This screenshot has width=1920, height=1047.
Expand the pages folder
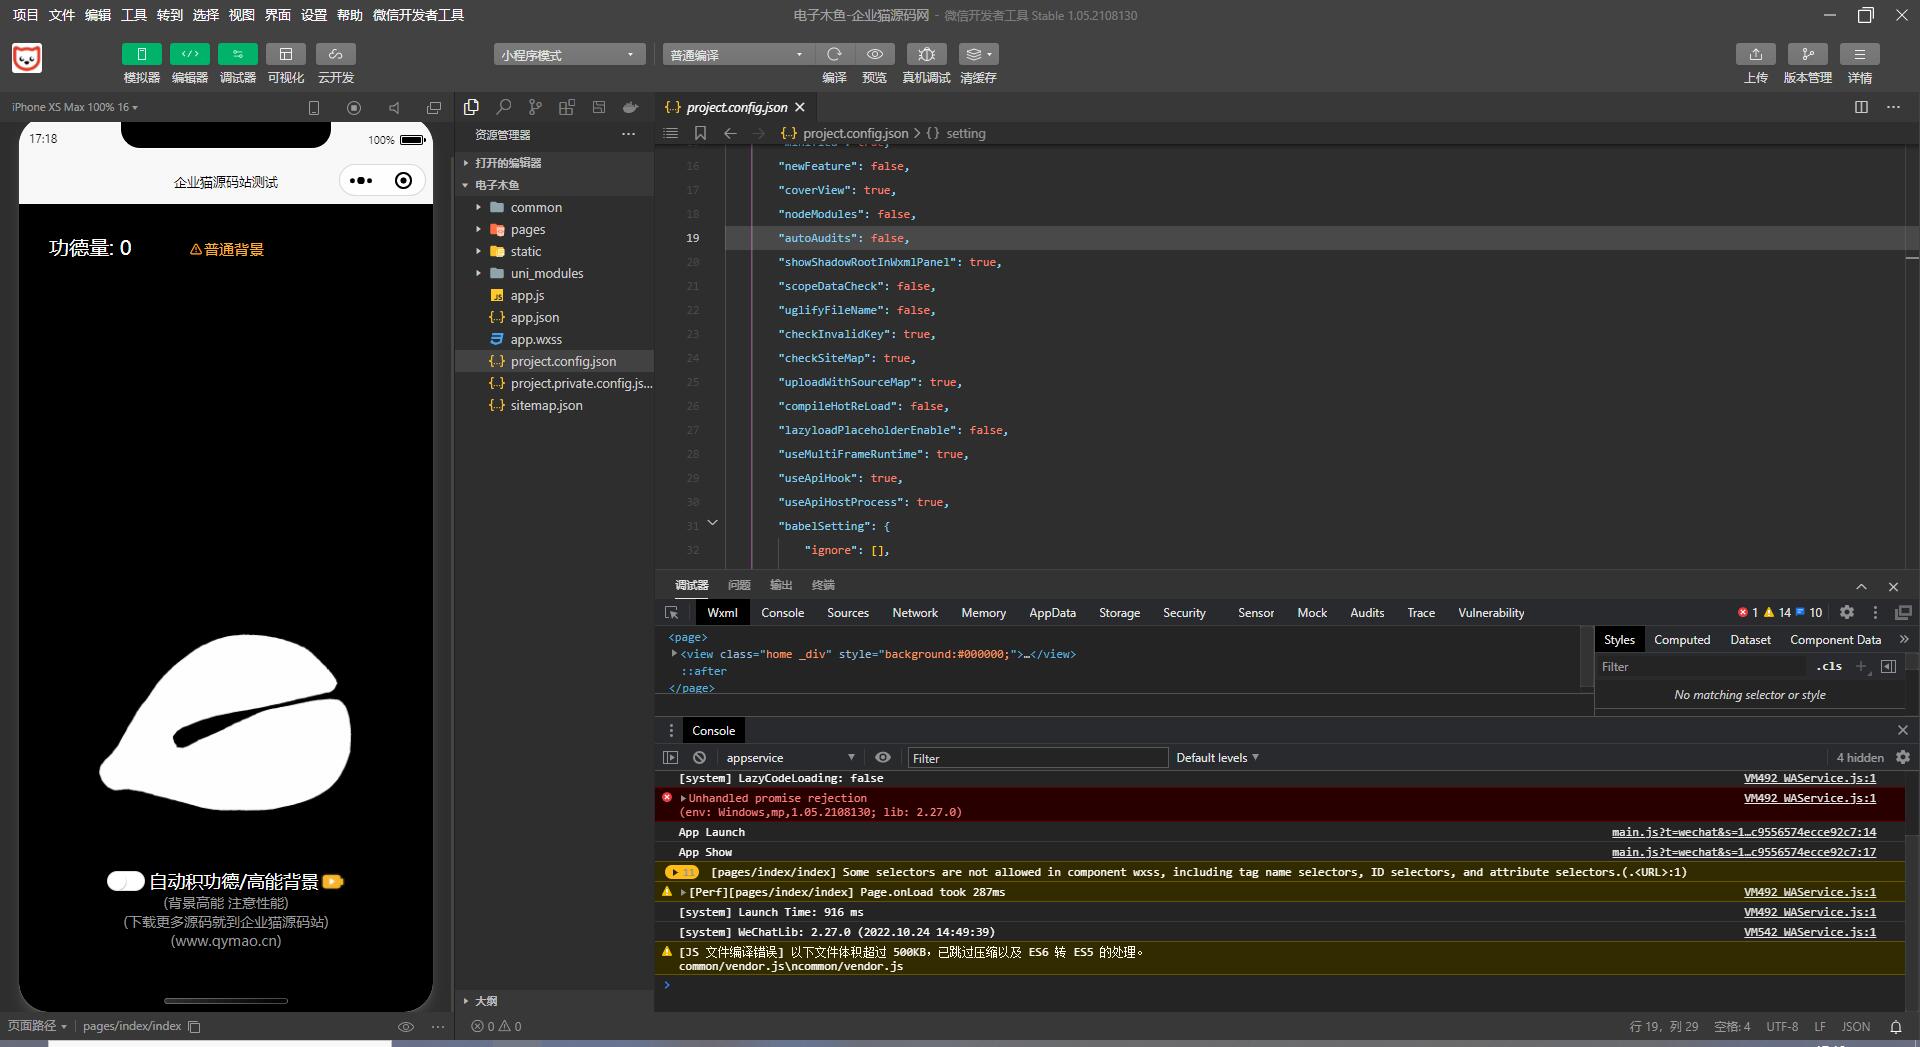point(528,229)
